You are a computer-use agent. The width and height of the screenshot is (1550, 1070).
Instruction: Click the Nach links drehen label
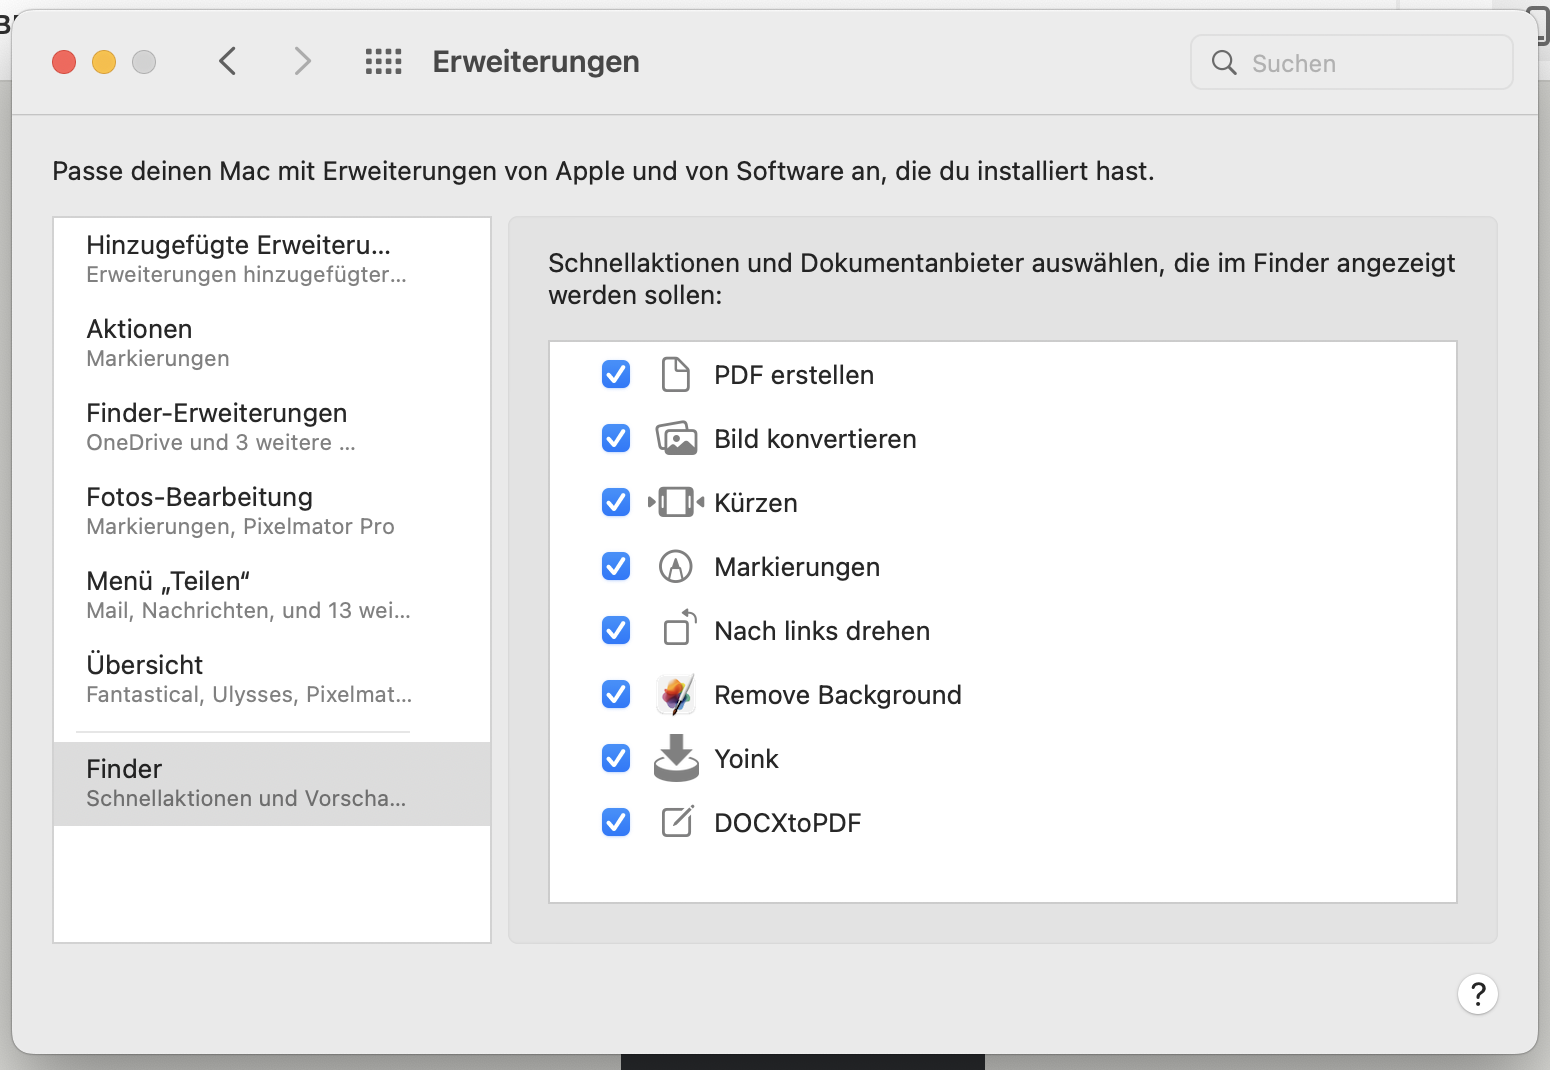[x=822, y=631]
